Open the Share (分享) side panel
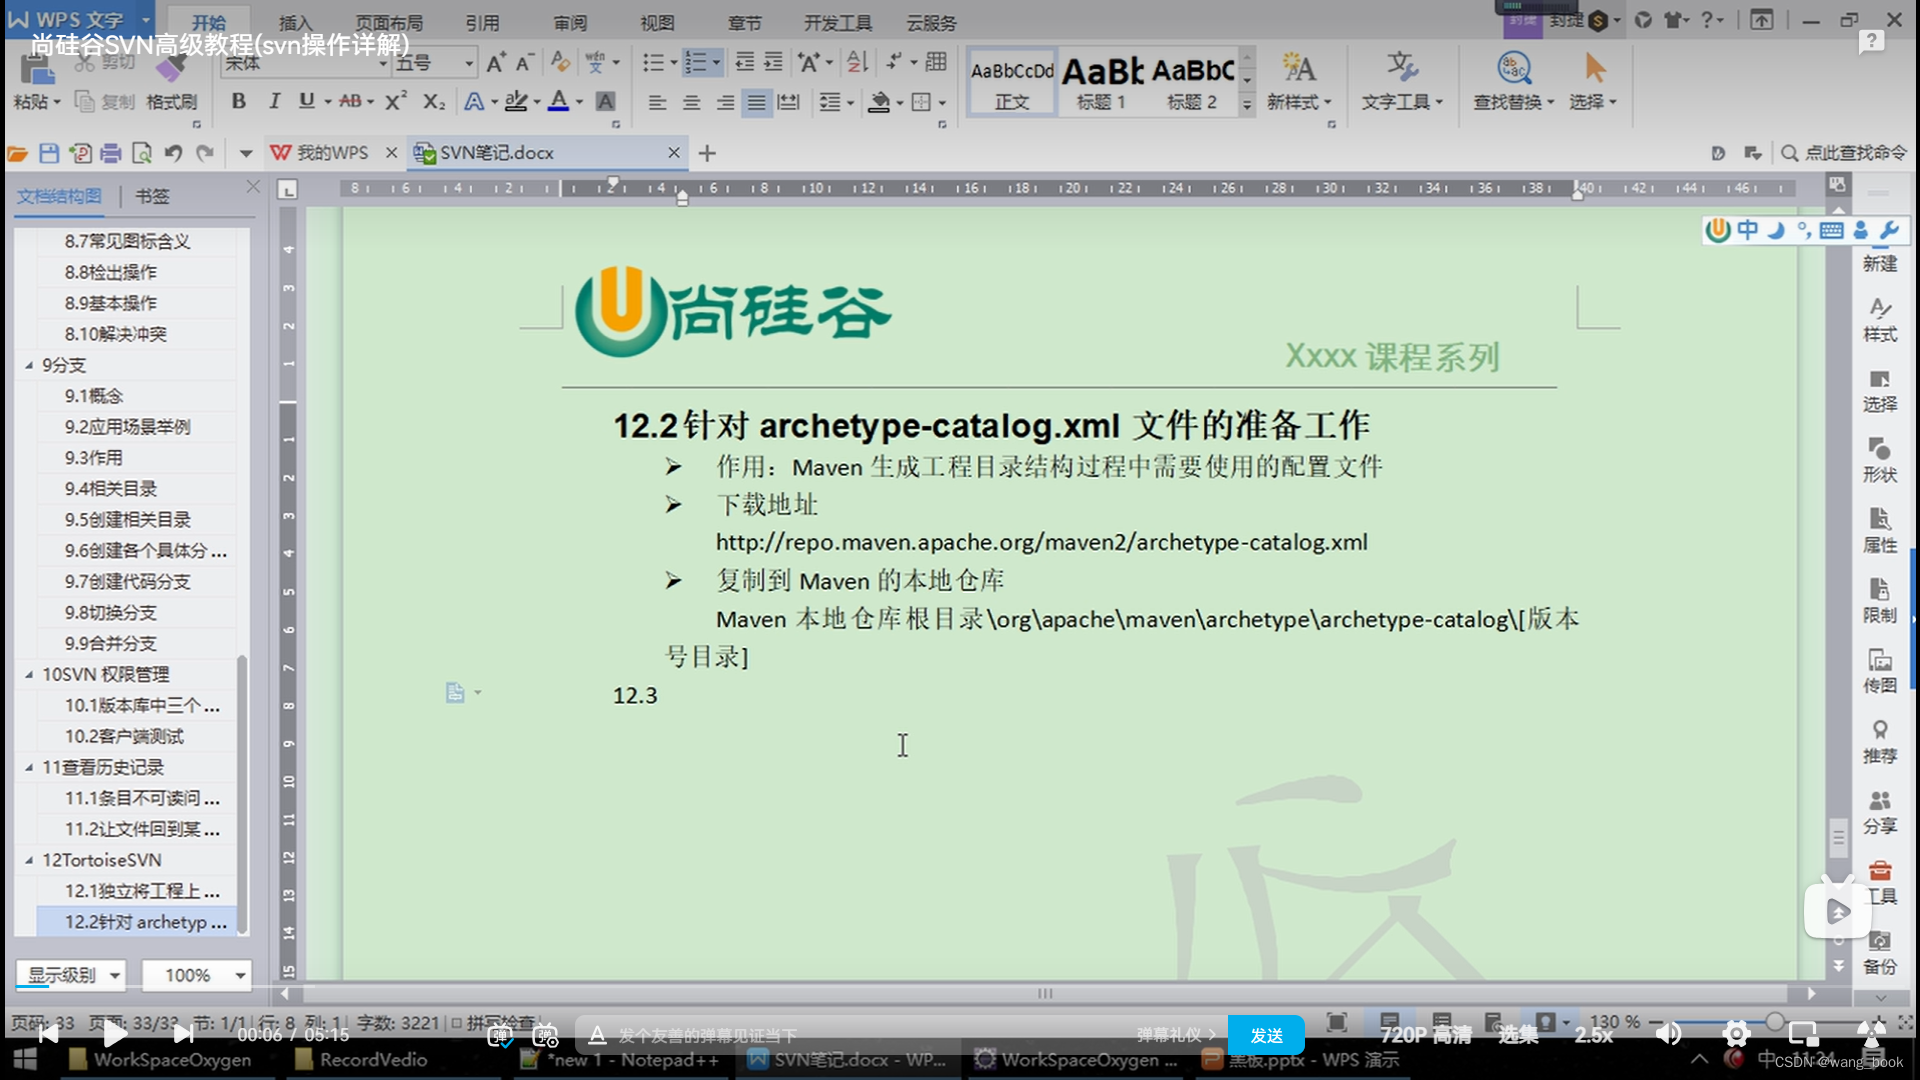 (x=1879, y=812)
